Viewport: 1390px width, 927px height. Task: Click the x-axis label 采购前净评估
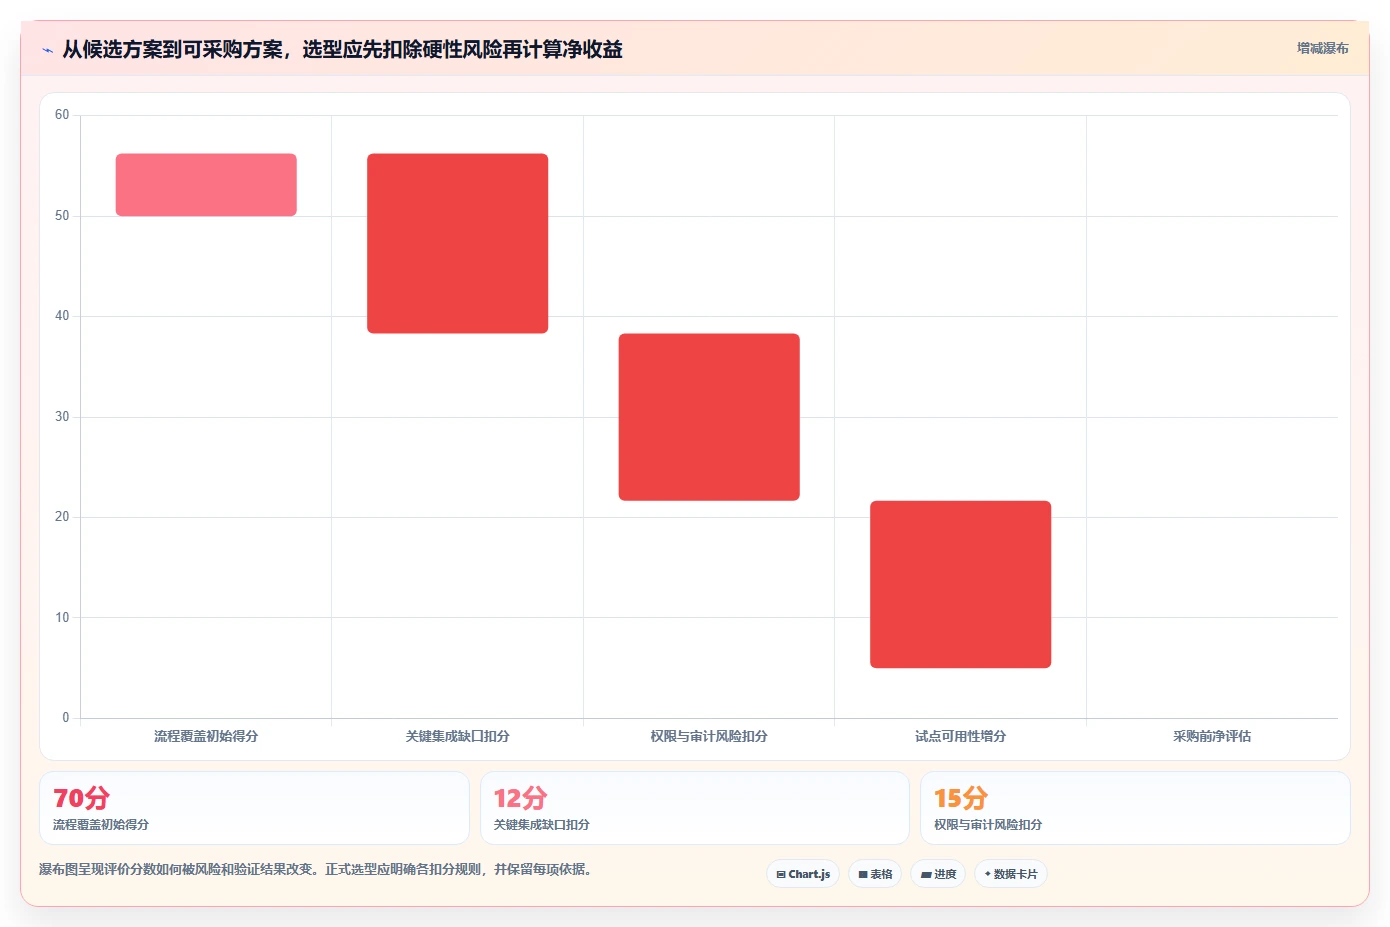click(x=1212, y=736)
